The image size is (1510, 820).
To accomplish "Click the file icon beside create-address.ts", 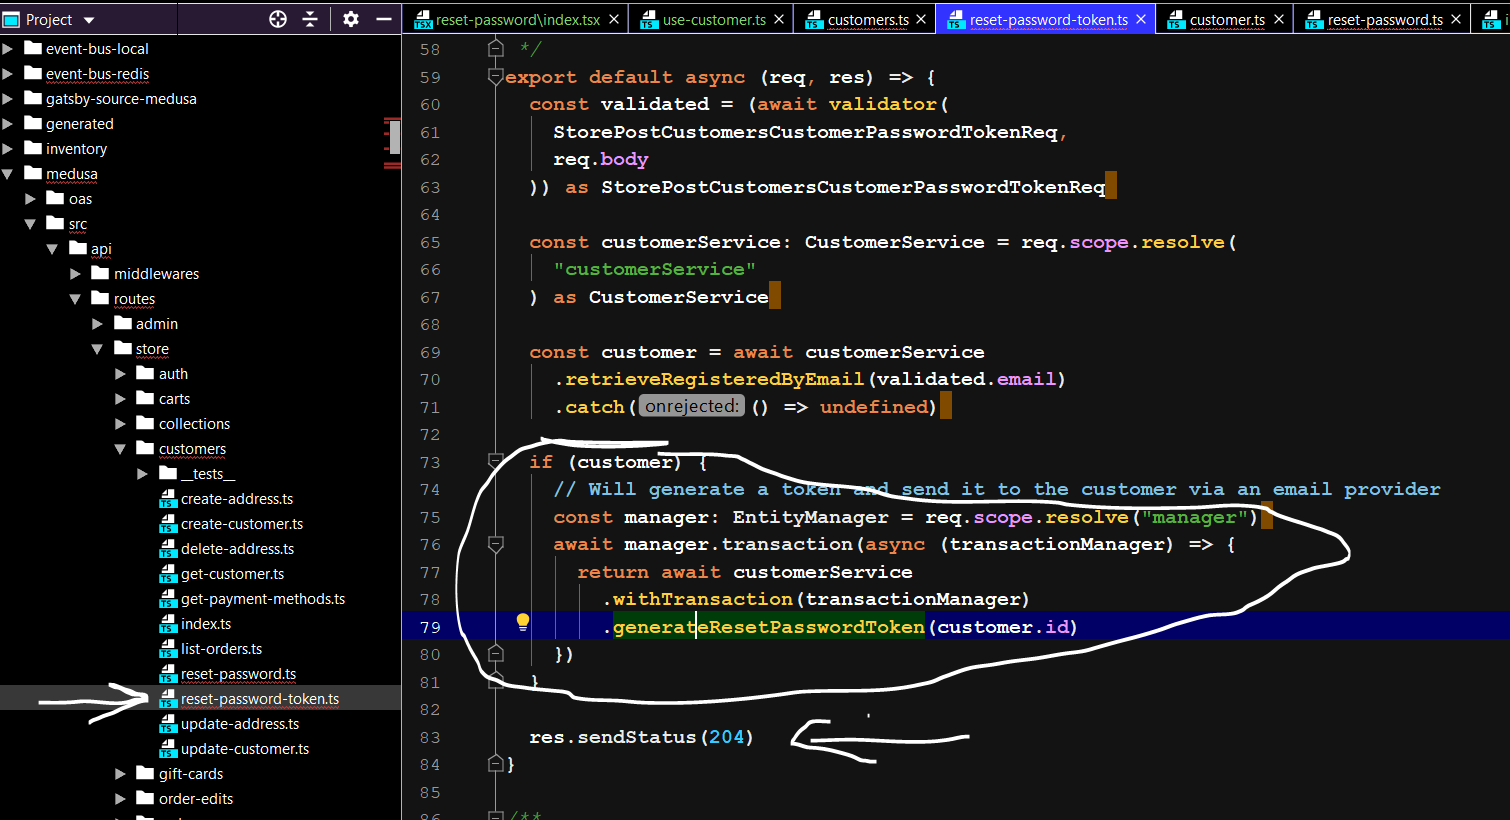I will point(169,498).
